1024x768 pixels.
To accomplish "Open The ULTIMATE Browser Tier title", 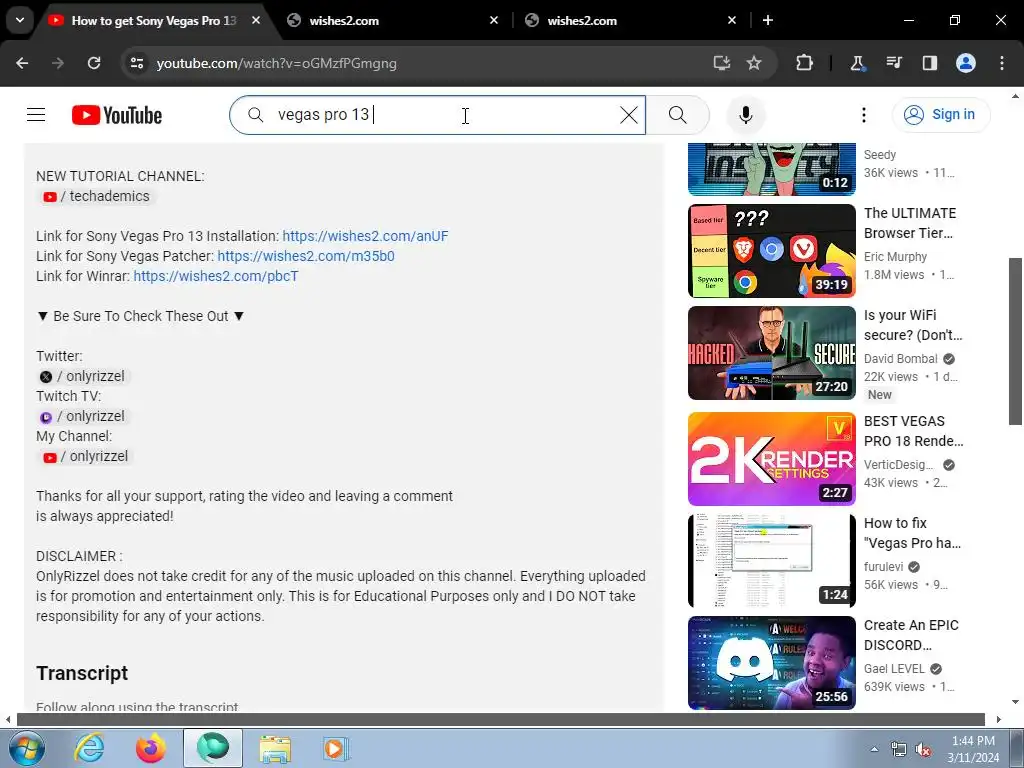I will click(x=910, y=223).
